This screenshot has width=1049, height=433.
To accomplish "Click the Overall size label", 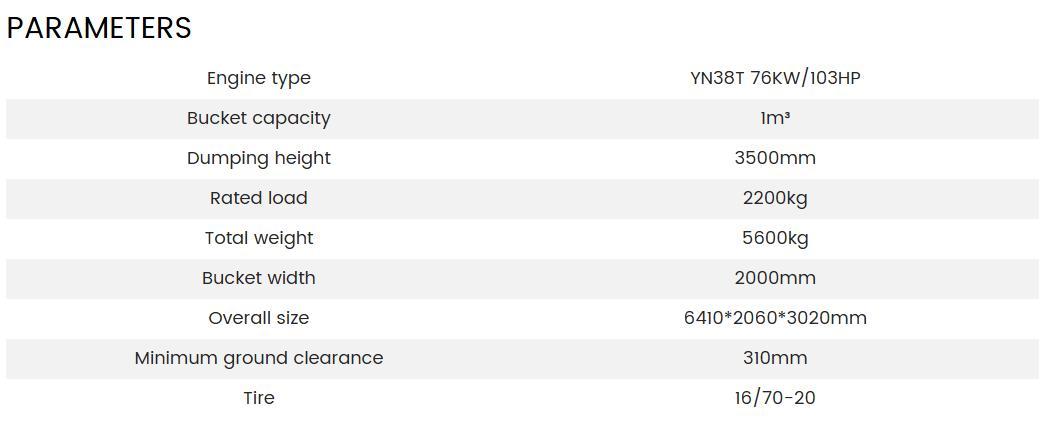I will point(258,318).
